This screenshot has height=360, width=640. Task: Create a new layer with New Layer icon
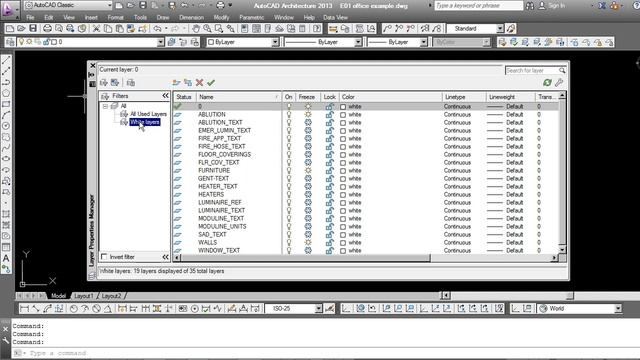[x=176, y=82]
